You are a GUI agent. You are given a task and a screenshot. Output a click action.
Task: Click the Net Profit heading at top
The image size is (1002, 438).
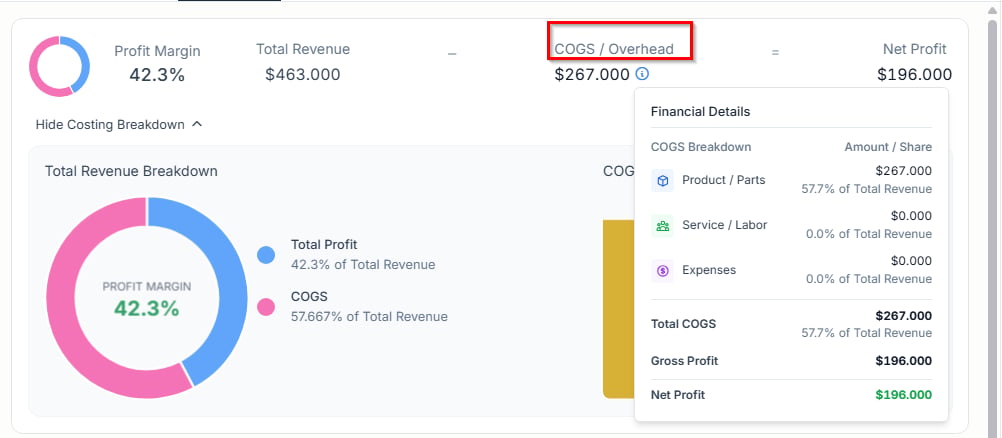[914, 49]
